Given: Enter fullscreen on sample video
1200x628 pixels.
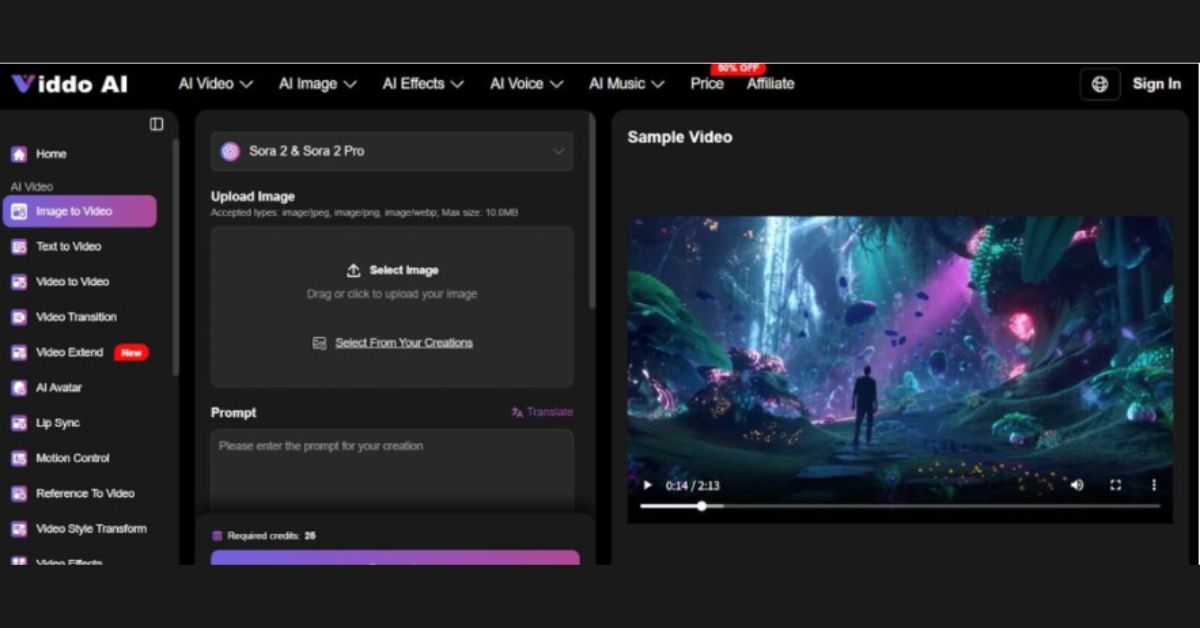Looking at the screenshot, I should pyautogui.click(x=1115, y=485).
